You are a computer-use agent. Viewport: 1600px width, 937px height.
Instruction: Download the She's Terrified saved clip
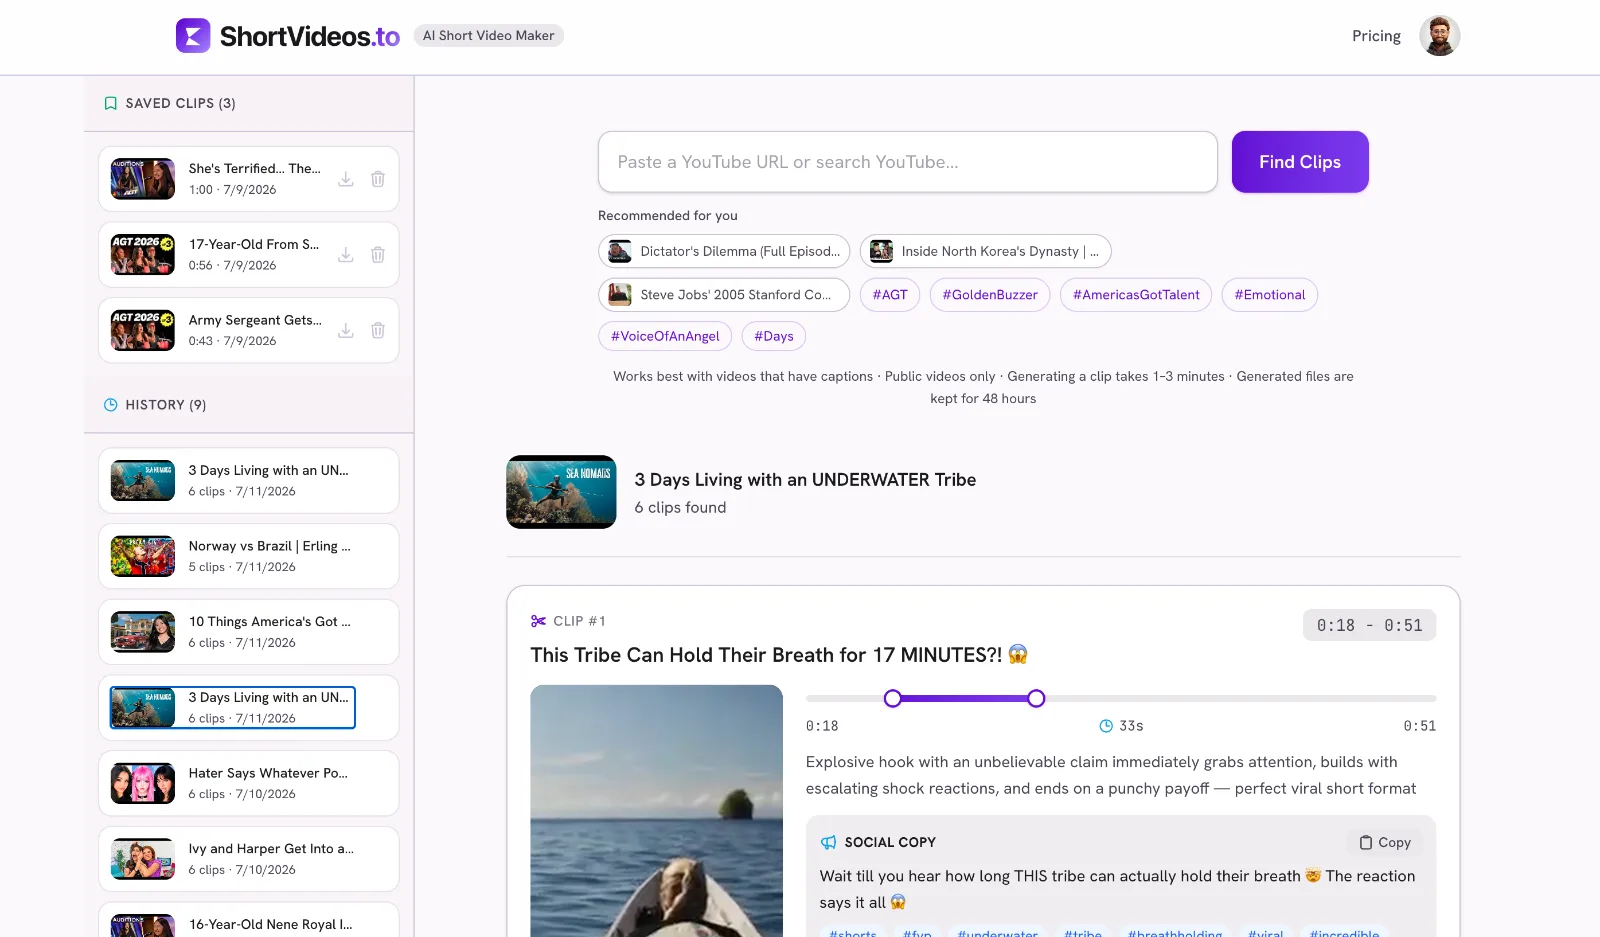point(346,179)
